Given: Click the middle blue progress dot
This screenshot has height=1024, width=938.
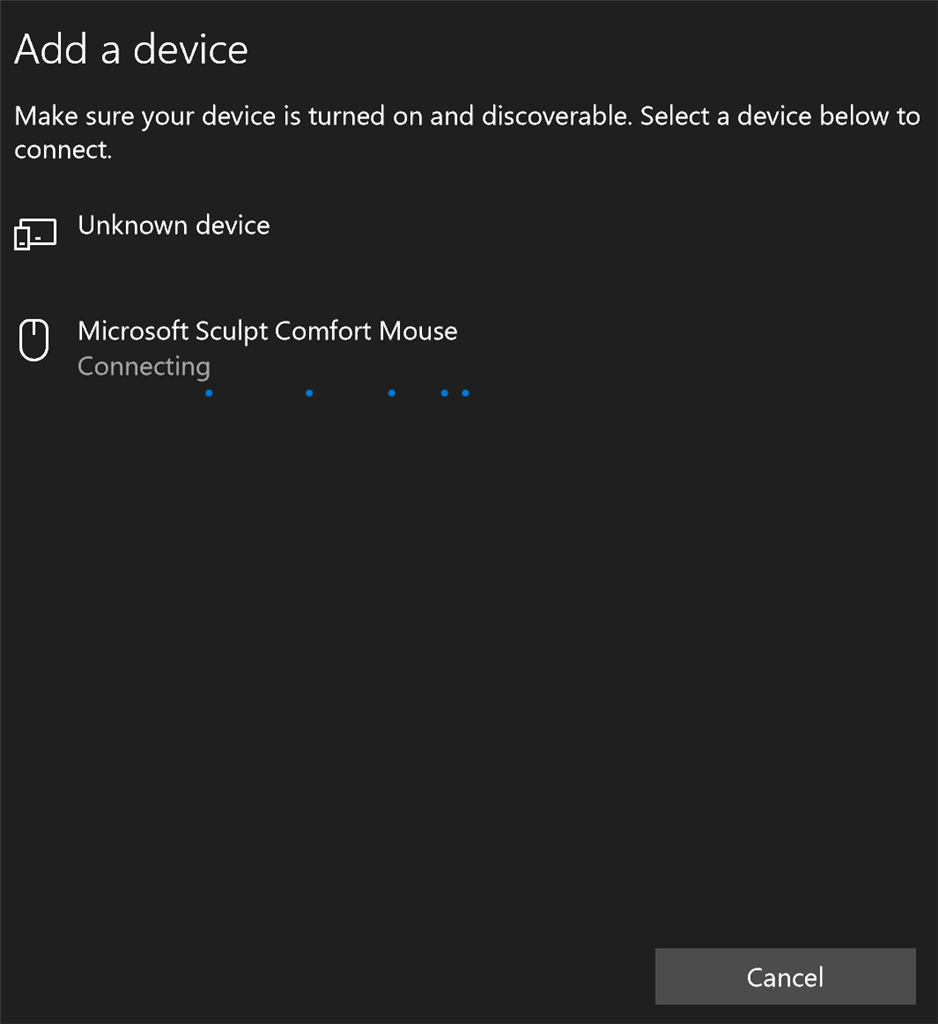Looking at the screenshot, I should pyautogui.click(x=392, y=393).
